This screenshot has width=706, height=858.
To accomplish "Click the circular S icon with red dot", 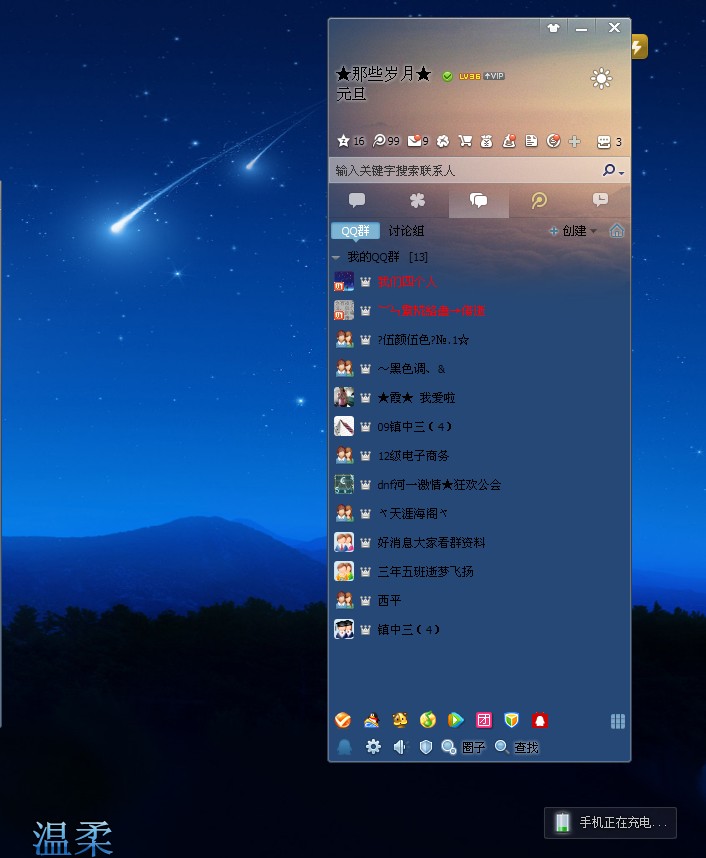I will [x=553, y=141].
